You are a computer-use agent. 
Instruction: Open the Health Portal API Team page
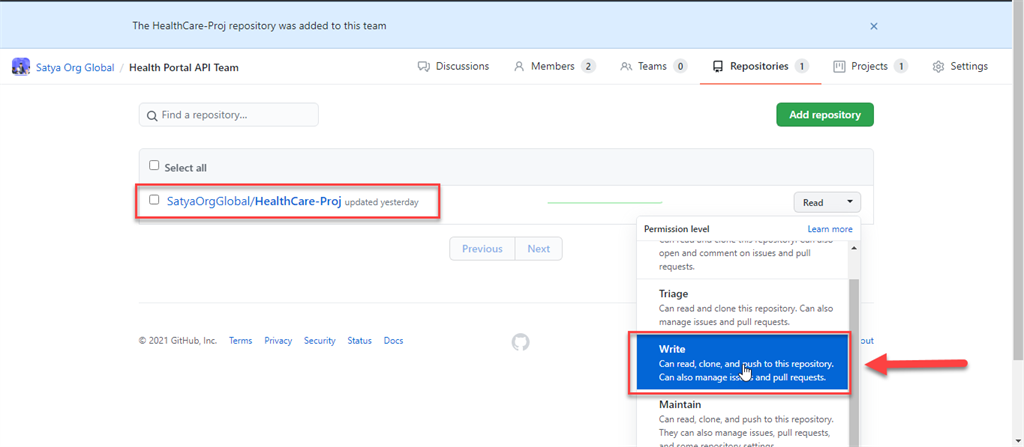(x=184, y=67)
